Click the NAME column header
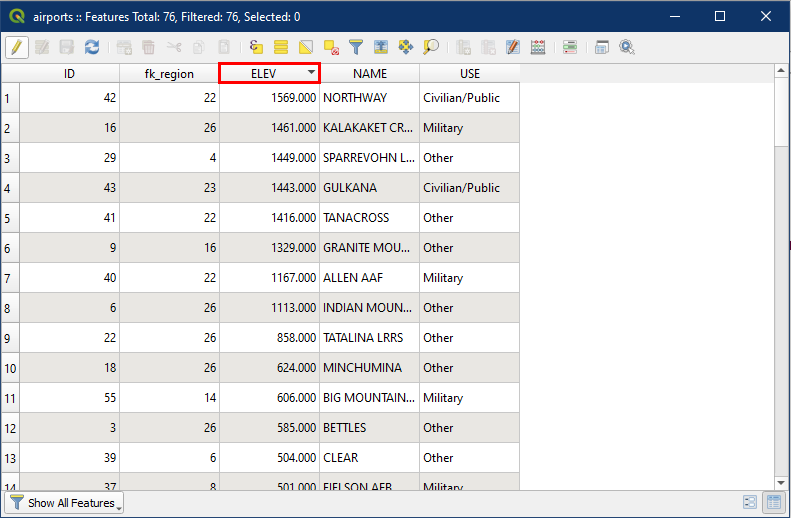The image size is (791, 518). click(369, 73)
